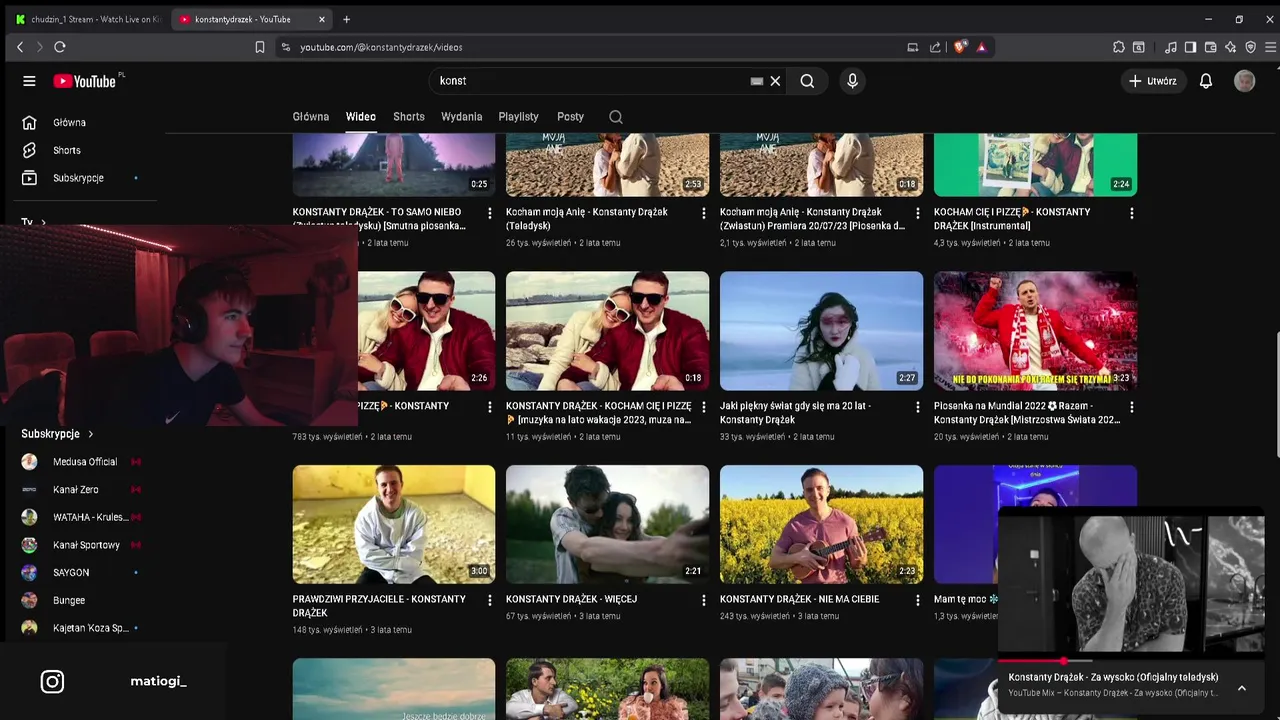Search within the channel using magnifier icon
Viewport: 1280px width, 720px height.
[x=616, y=117]
